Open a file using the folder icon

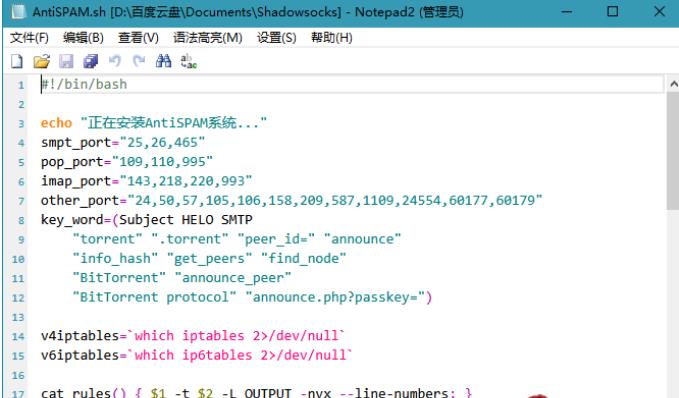42,61
